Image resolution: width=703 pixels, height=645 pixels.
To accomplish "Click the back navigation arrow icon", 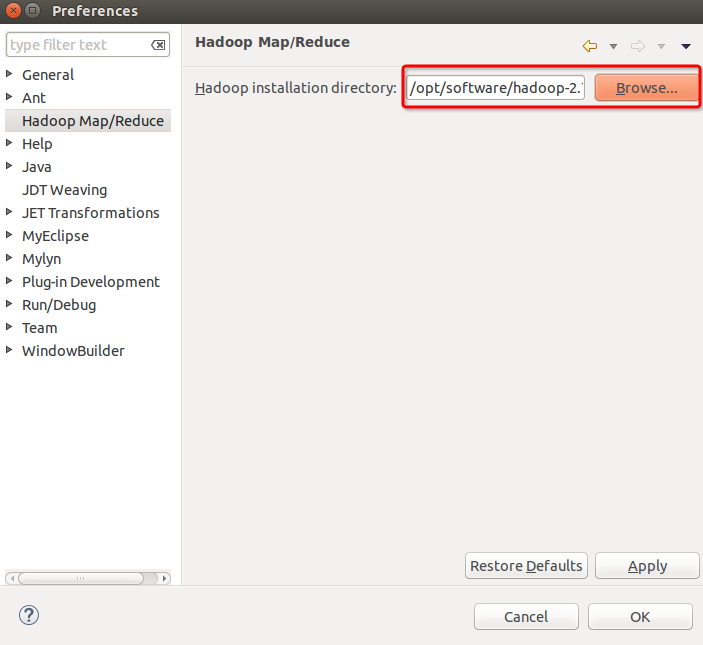I will [590, 46].
